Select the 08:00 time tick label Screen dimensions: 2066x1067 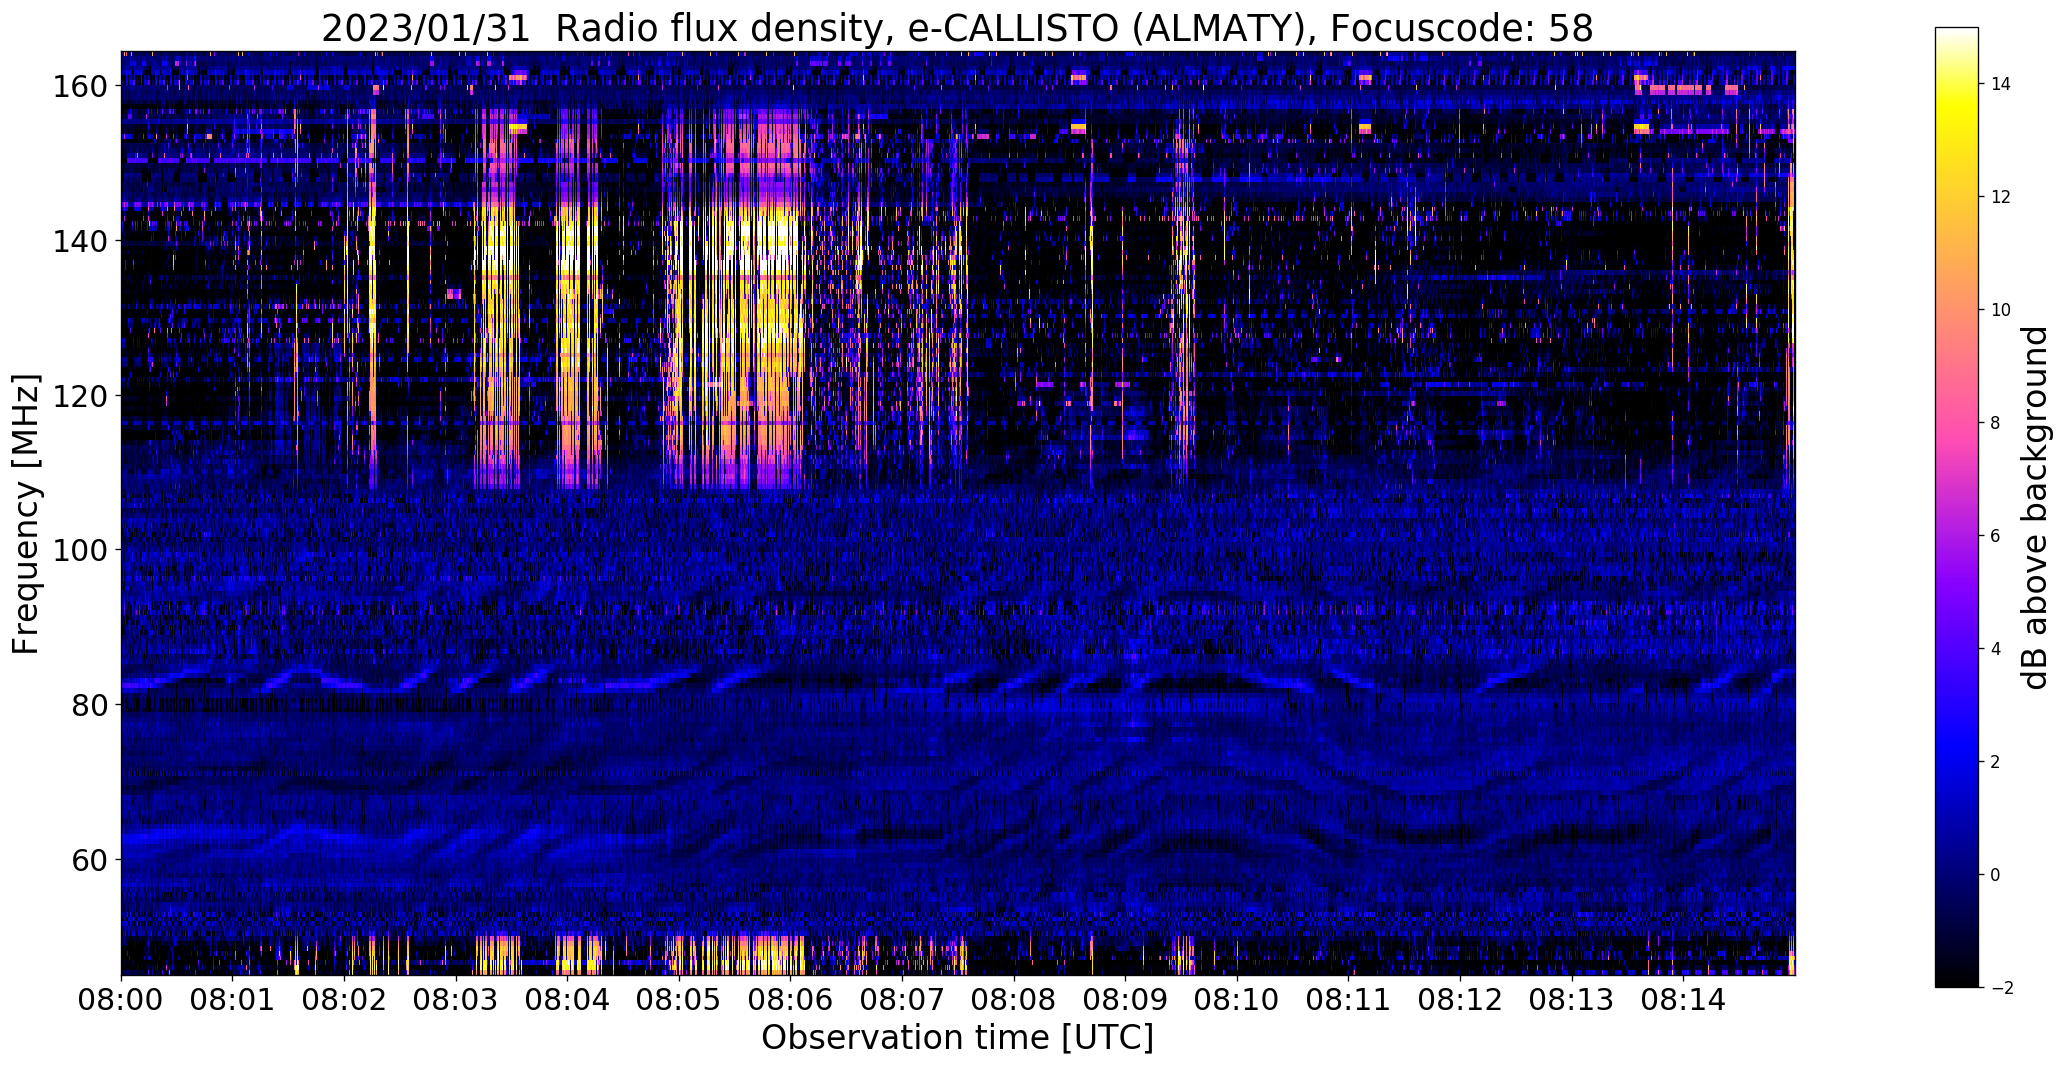tap(121, 999)
